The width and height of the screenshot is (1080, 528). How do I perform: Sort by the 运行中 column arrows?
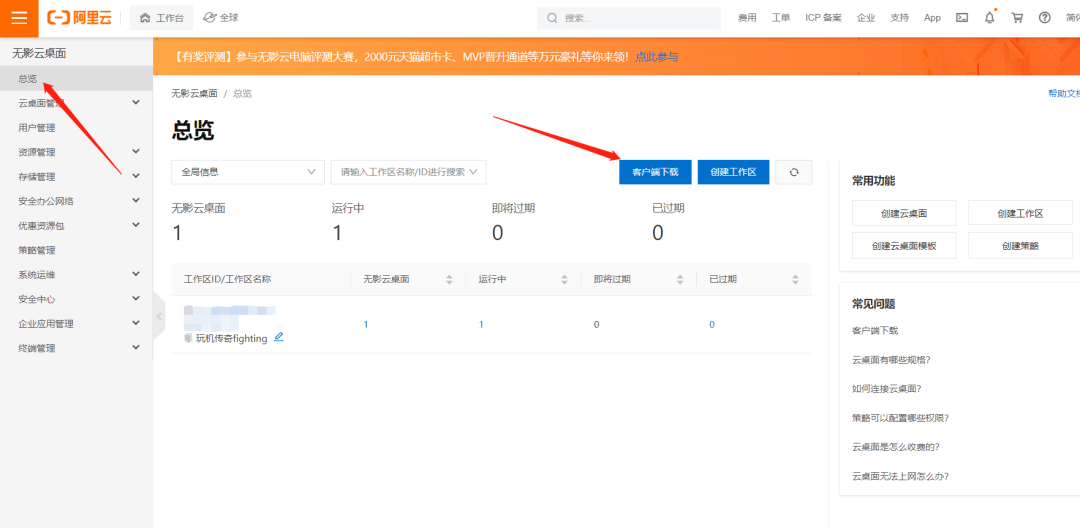pos(564,279)
